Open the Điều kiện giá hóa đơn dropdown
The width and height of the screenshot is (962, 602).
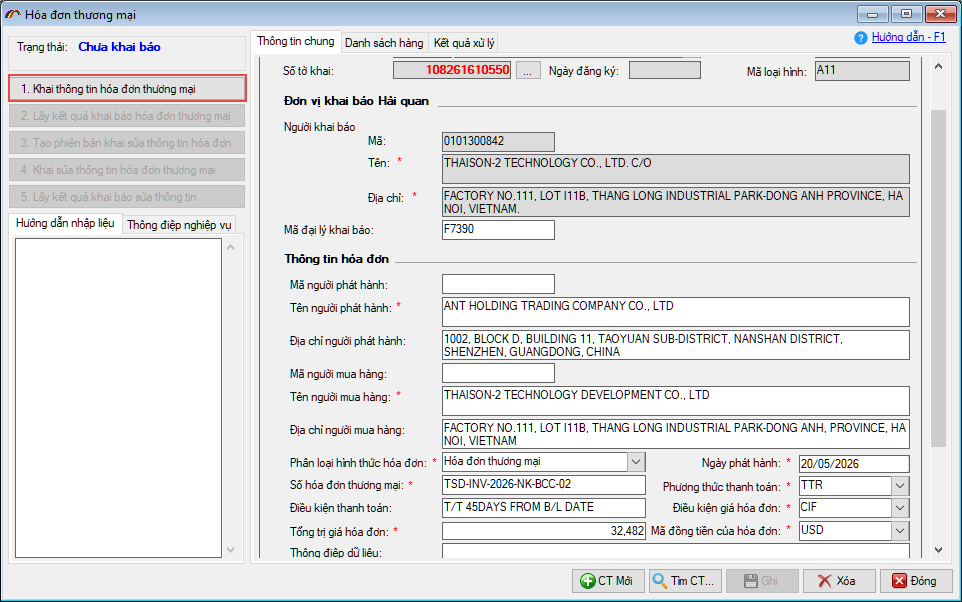click(x=900, y=508)
